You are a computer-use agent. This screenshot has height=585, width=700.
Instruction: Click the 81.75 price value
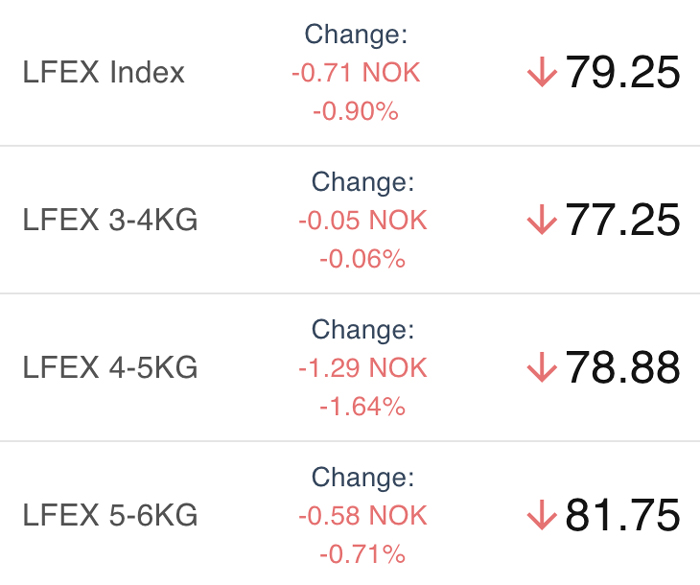(x=623, y=515)
